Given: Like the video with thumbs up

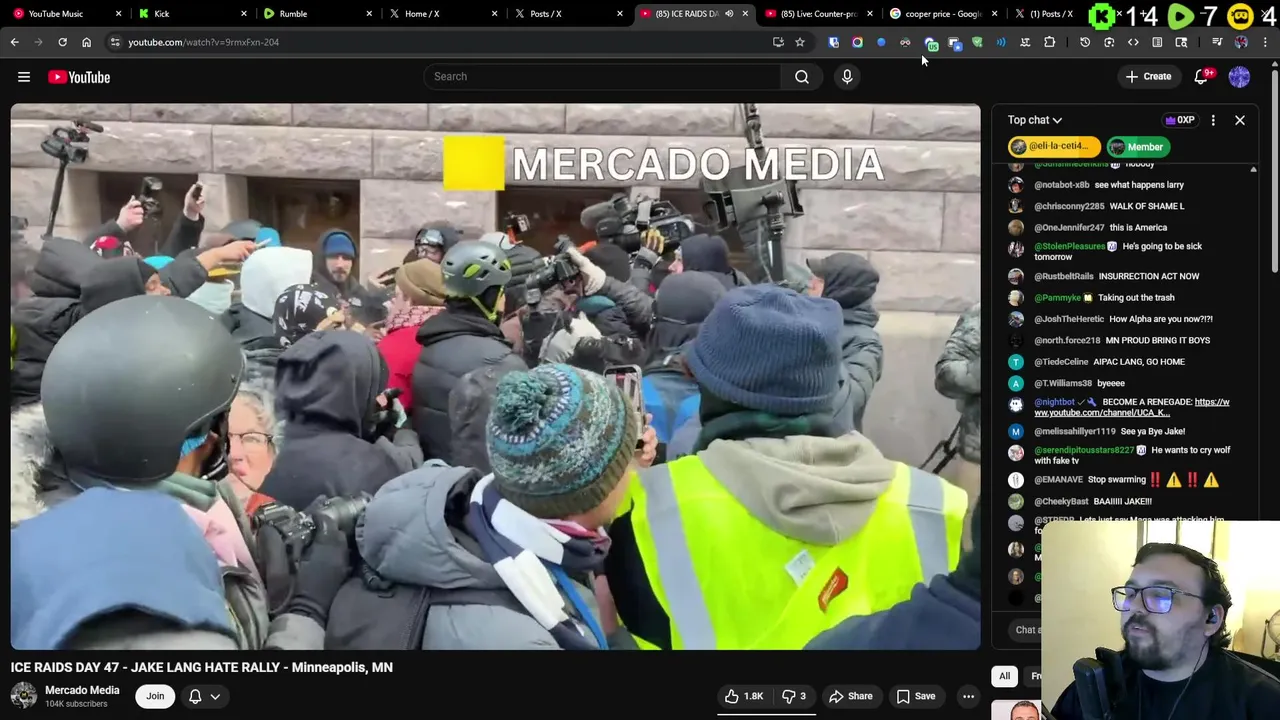Looking at the screenshot, I should click(744, 696).
